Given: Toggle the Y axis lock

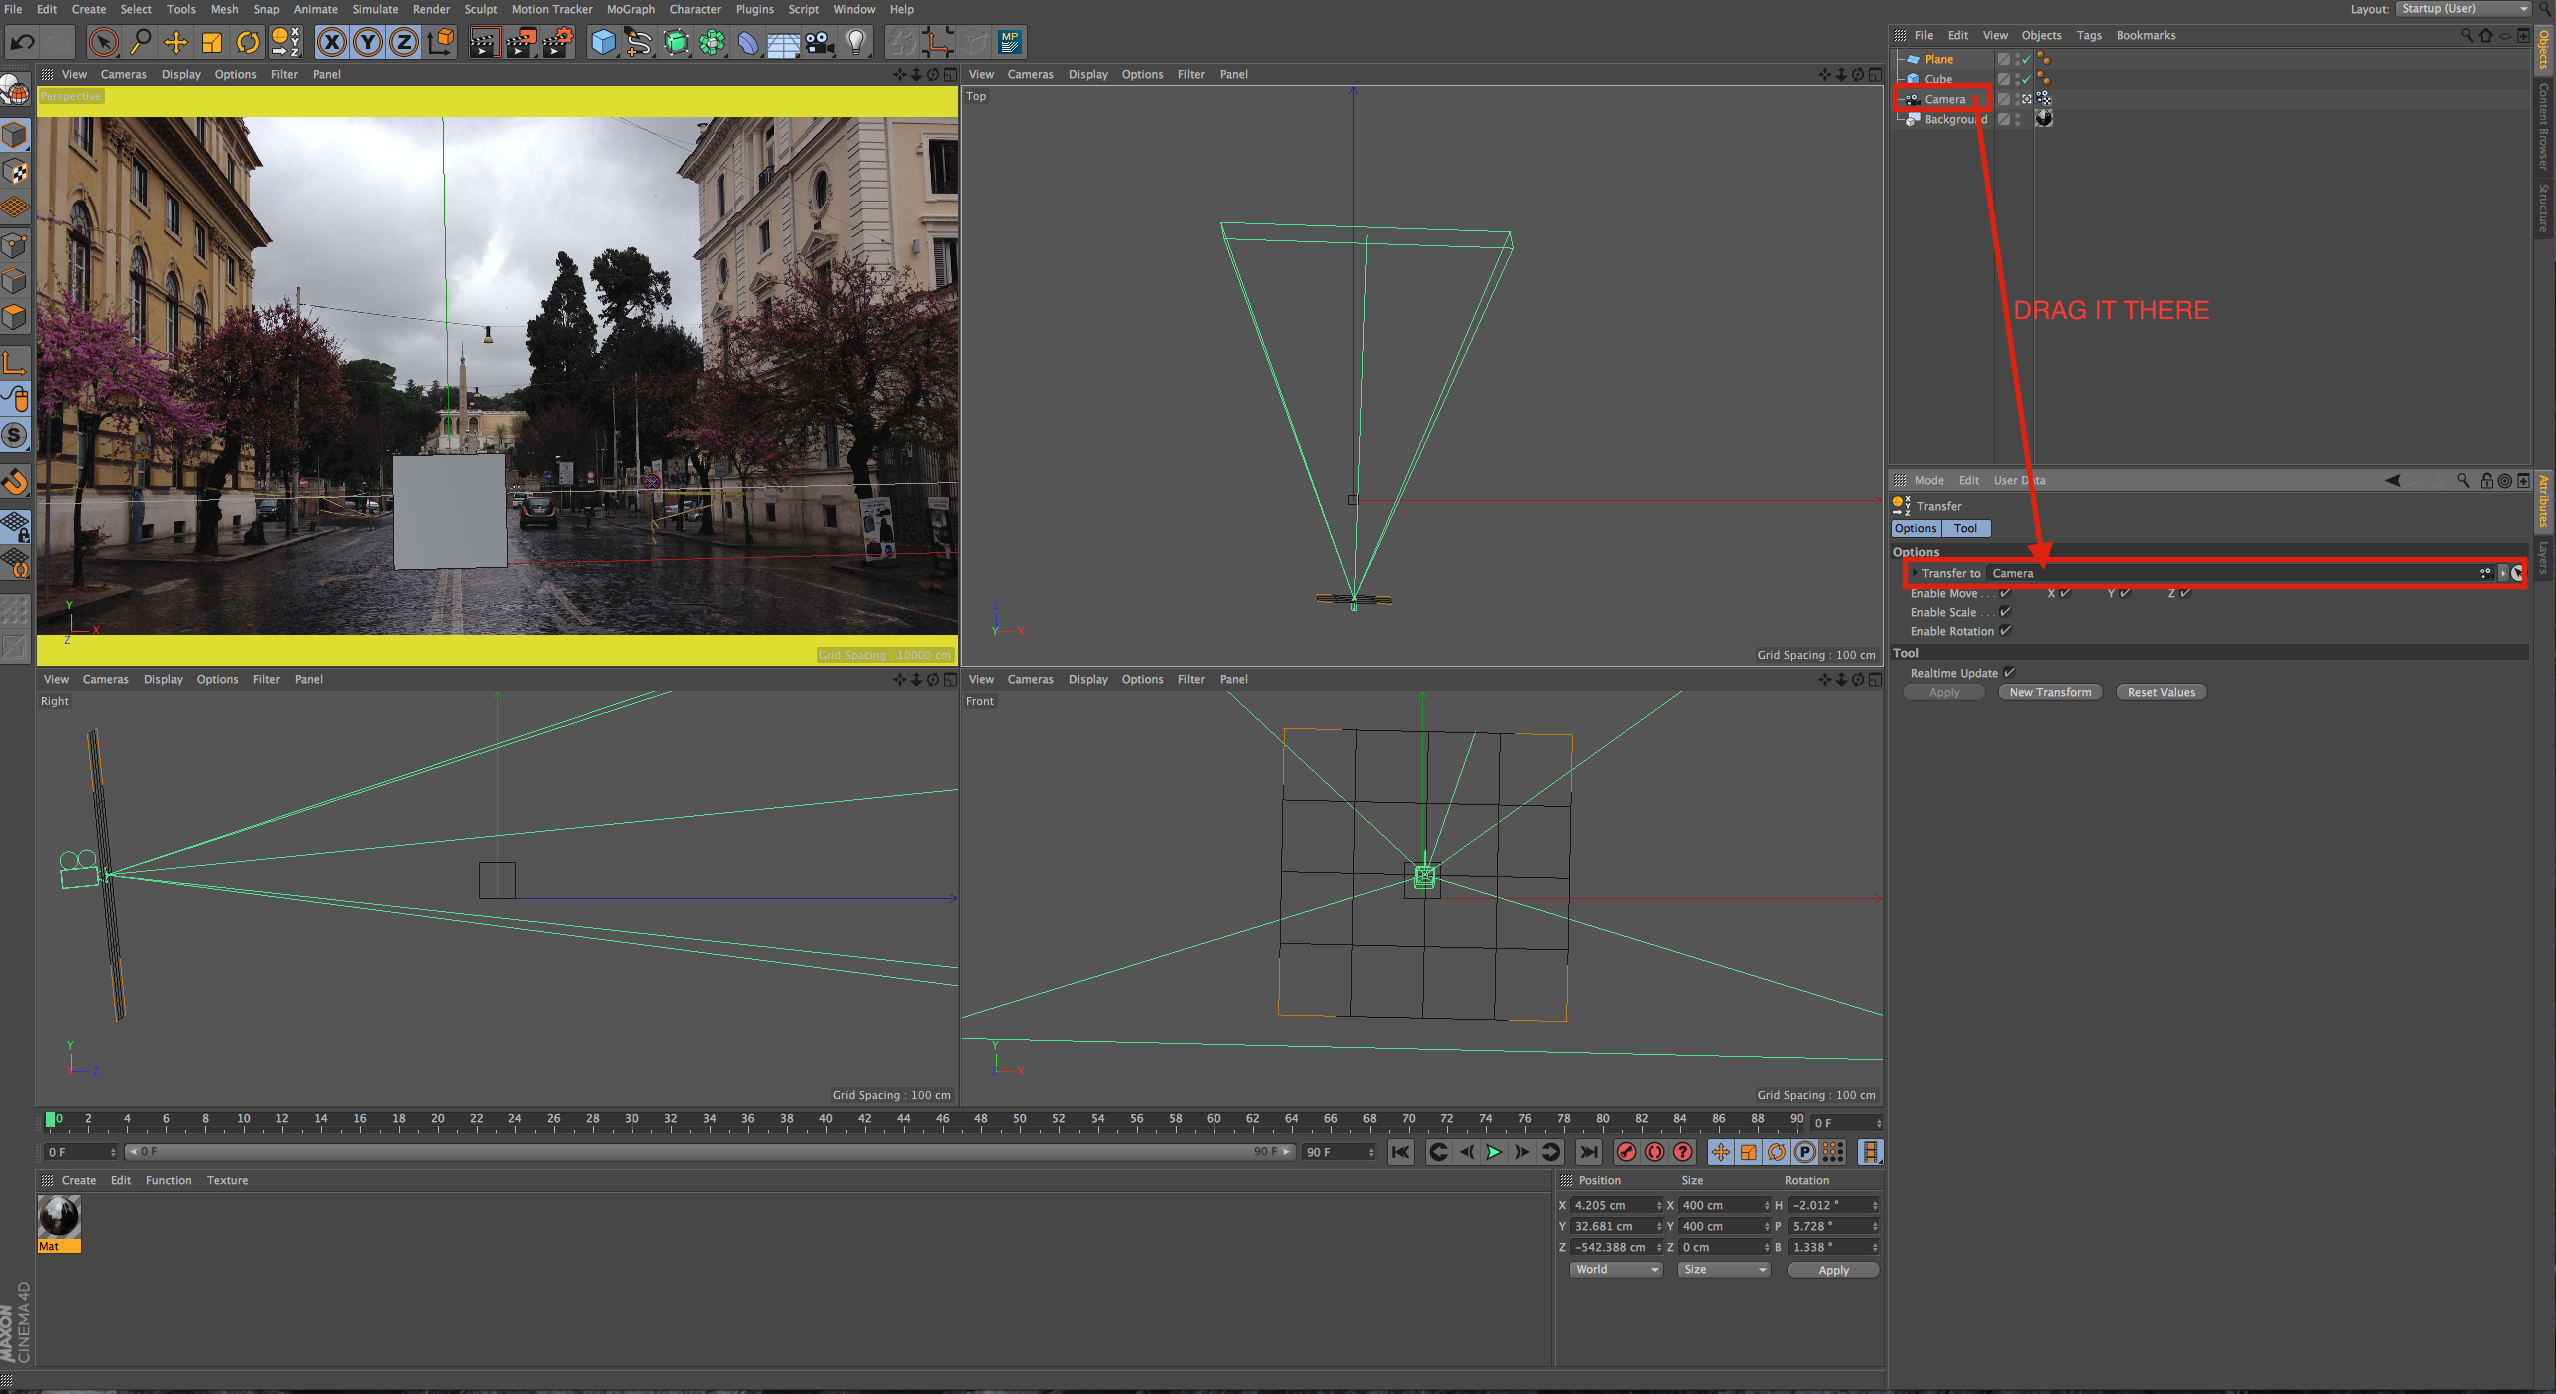Looking at the screenshot, I should [368, 42].
